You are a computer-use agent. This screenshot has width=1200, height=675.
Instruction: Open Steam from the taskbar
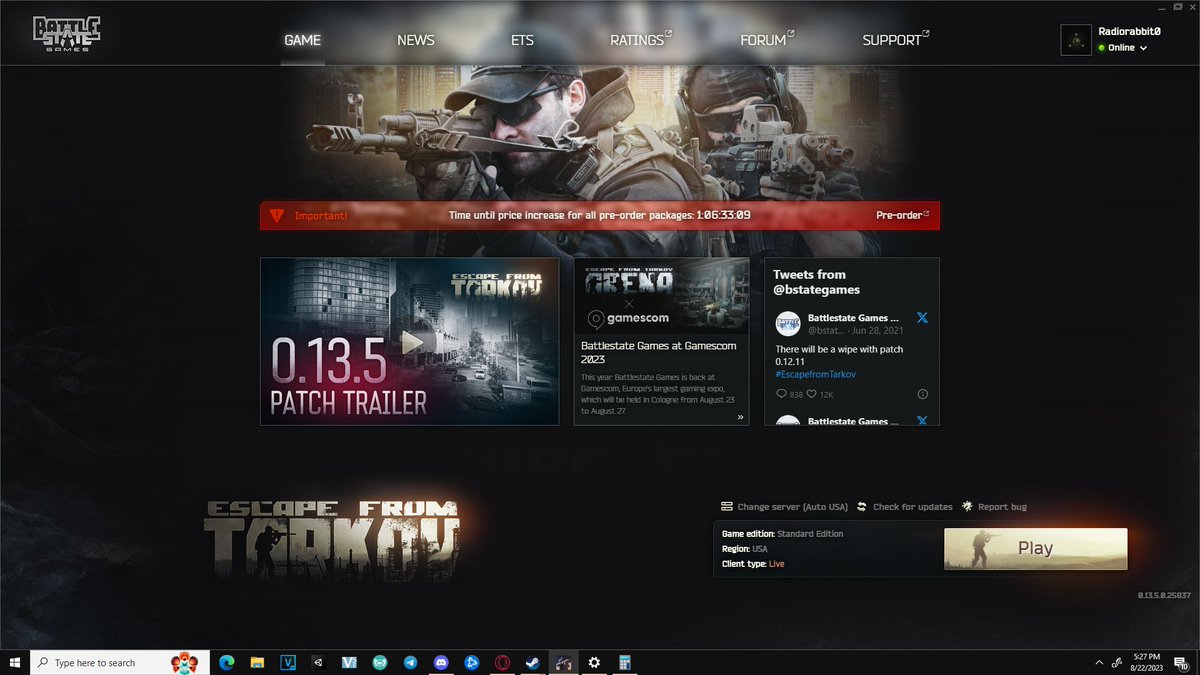(x=533, y=662)
